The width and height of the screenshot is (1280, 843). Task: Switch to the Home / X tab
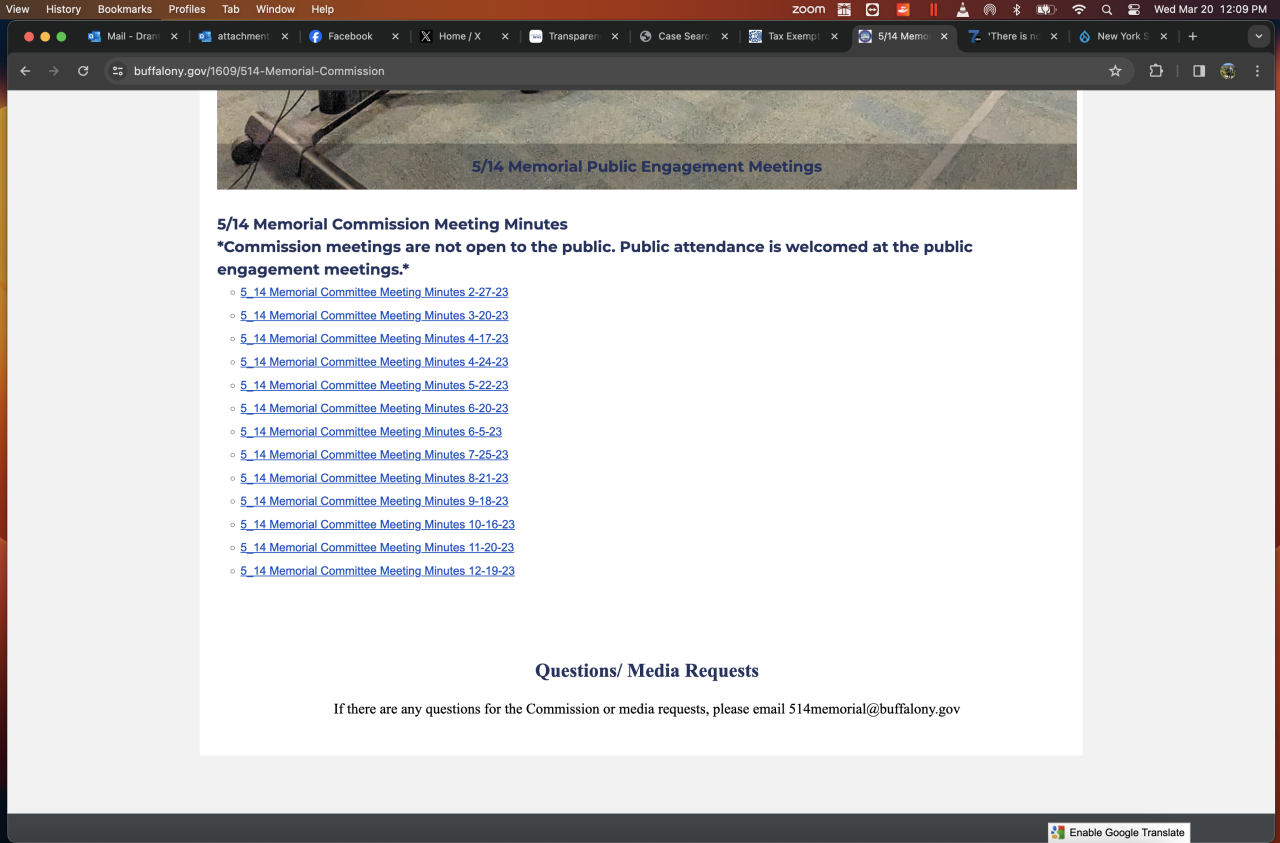click(459, 36)
